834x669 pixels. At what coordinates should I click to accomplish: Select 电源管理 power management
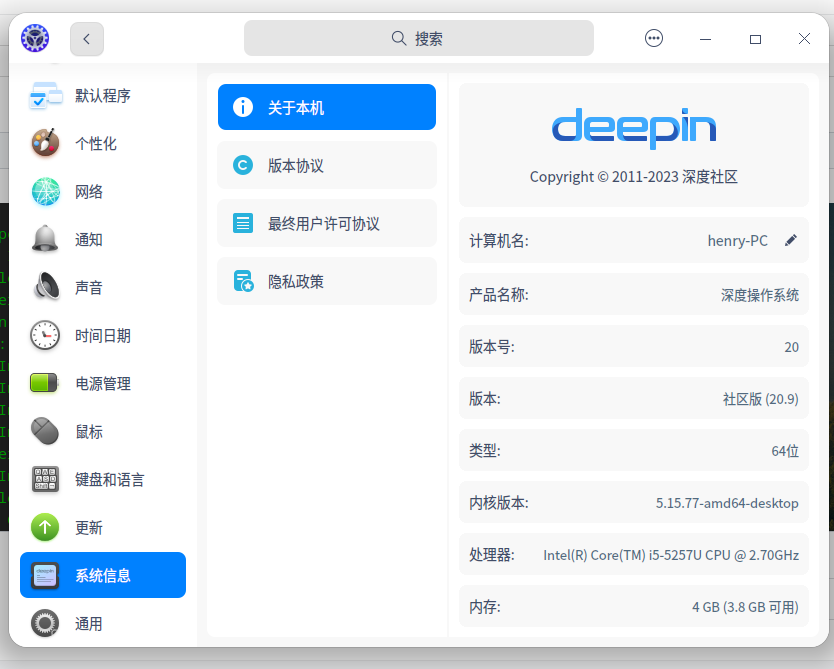102,384
